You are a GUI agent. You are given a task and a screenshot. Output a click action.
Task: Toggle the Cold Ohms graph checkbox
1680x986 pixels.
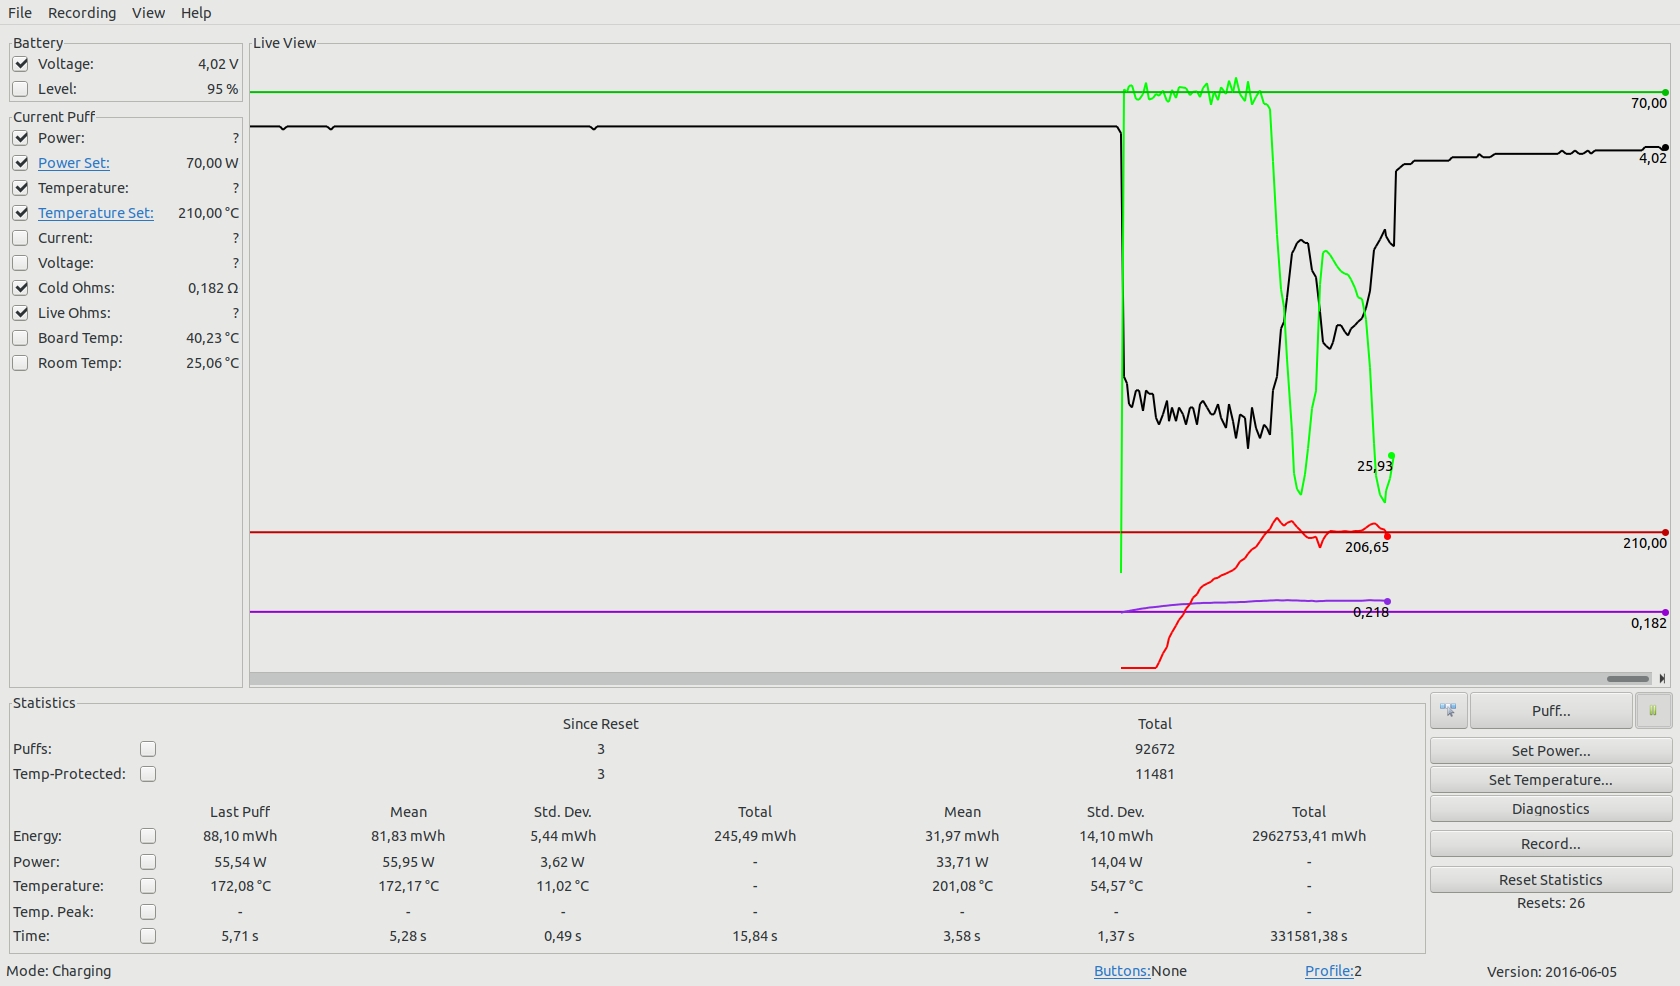(x=20, y=288)
